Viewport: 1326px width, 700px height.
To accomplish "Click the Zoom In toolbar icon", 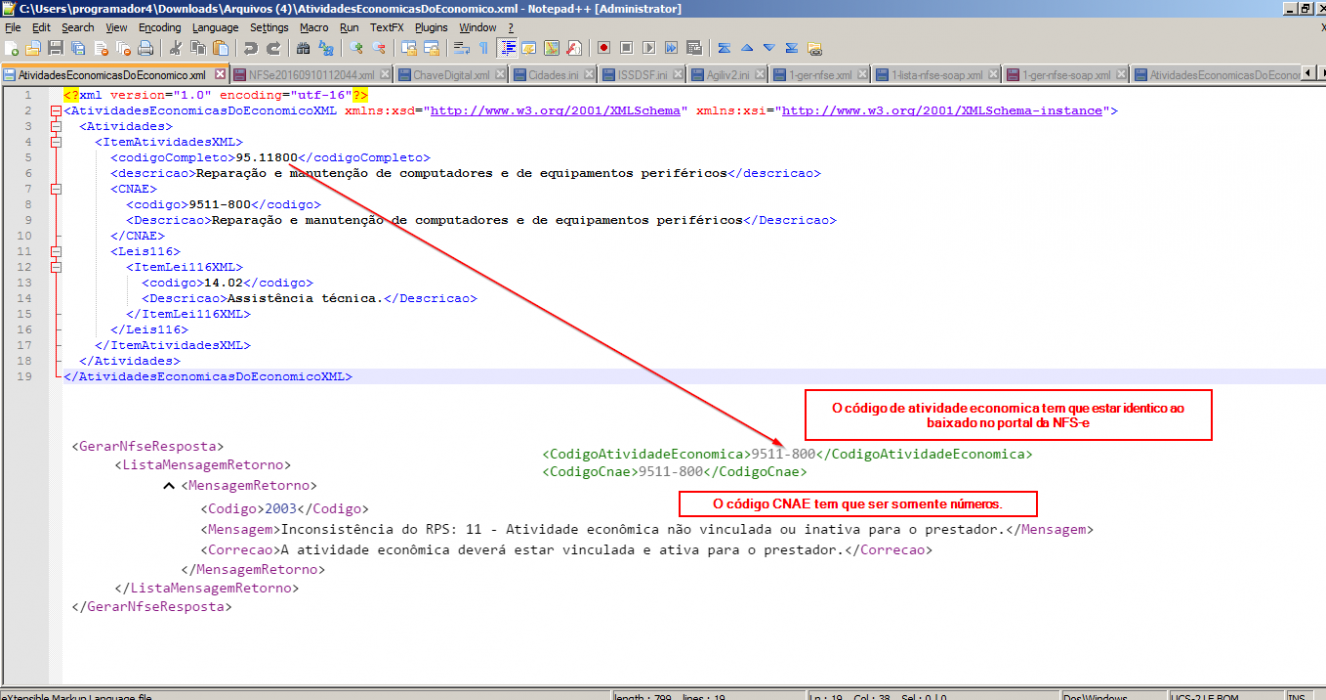I will coord(357,48).
